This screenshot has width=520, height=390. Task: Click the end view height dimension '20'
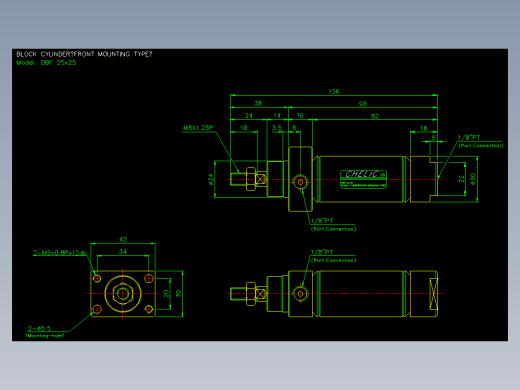coord(166,294)
